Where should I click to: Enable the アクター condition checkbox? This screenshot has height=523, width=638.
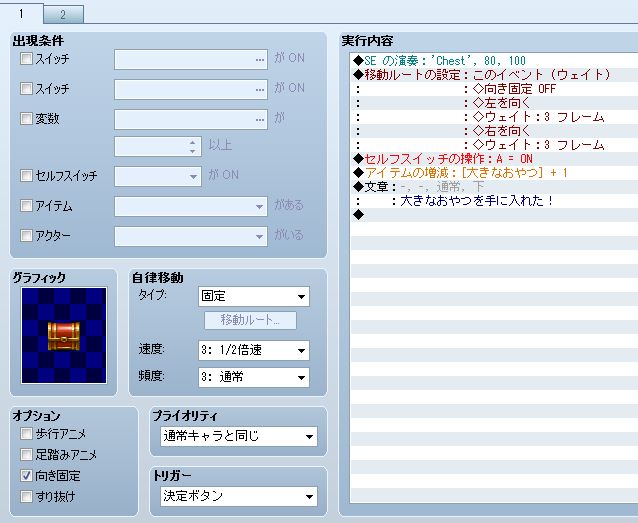(x=26, y=235)
